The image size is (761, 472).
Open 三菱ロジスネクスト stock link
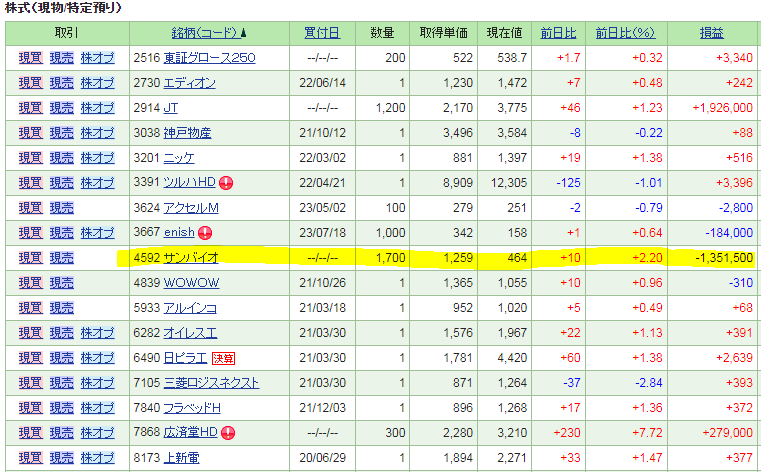(x=211, y=383)
